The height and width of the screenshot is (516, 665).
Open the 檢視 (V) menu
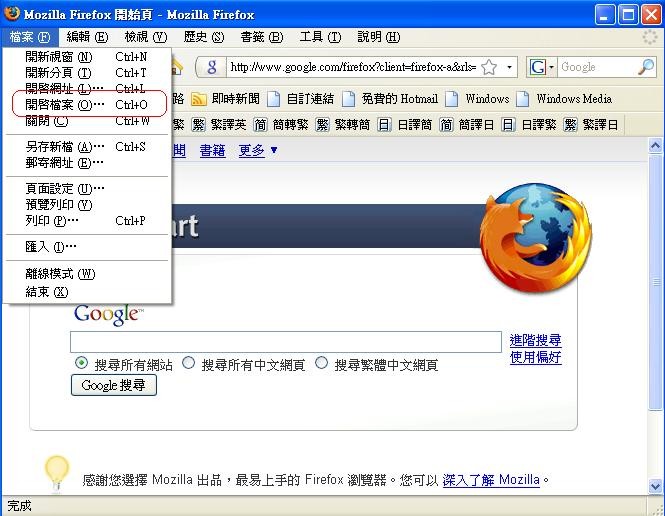[x=145, y=37]
